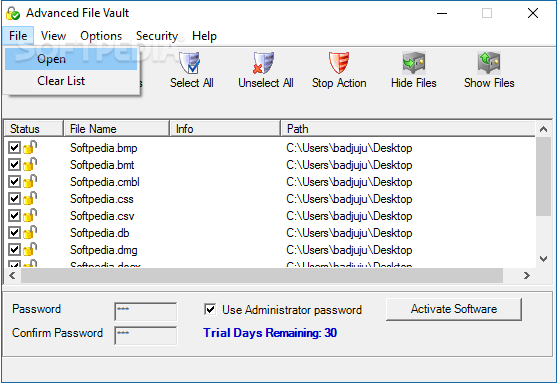Click the Confirm Password input field

(146, 335)
